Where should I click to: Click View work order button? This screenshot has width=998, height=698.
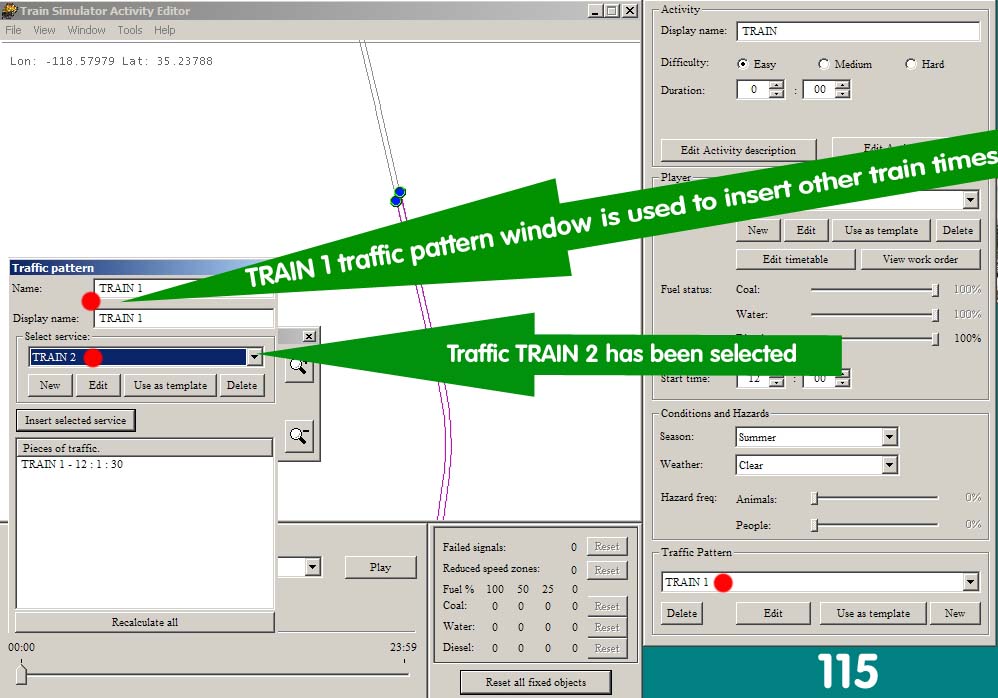tap(920, 259)
